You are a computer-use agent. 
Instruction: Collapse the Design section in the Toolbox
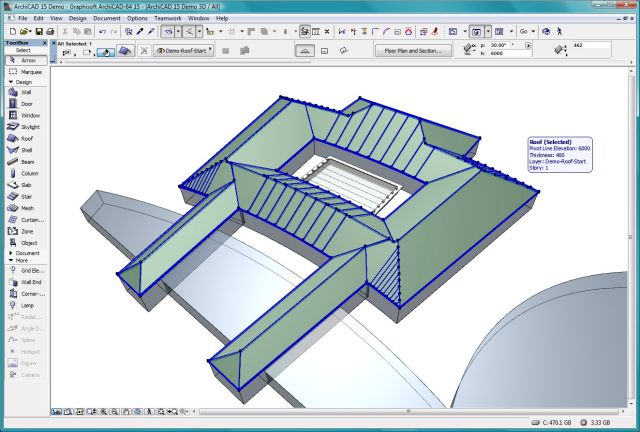click(11, 82)
